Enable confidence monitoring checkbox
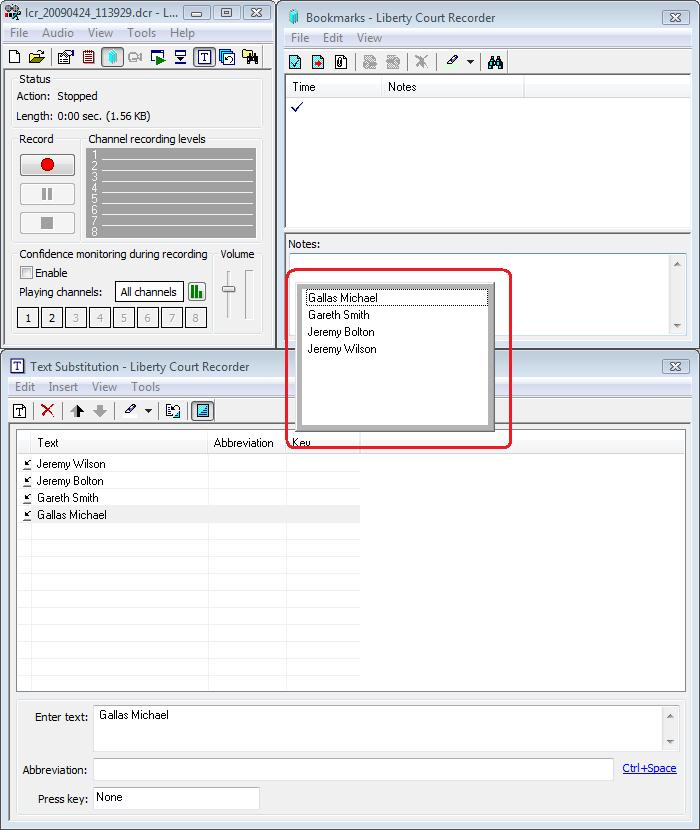The width and height of the screenshot is (700, 830). point(26,273)
